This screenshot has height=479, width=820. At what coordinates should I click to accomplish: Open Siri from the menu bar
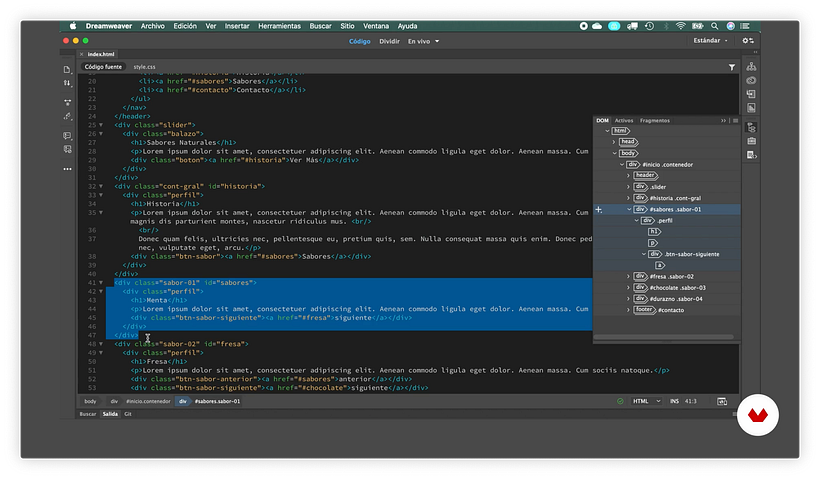pyautogui.click(x=731, y=26)
